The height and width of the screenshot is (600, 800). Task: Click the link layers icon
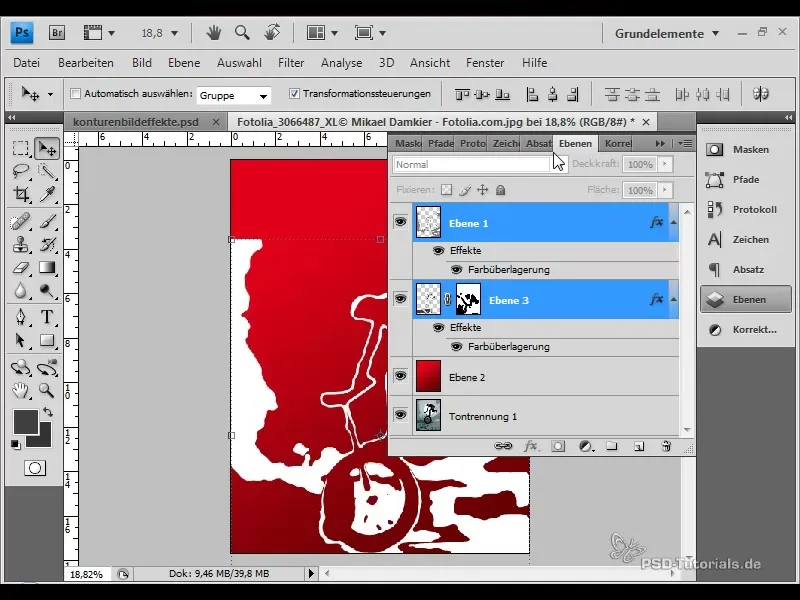tap(503, 446)
